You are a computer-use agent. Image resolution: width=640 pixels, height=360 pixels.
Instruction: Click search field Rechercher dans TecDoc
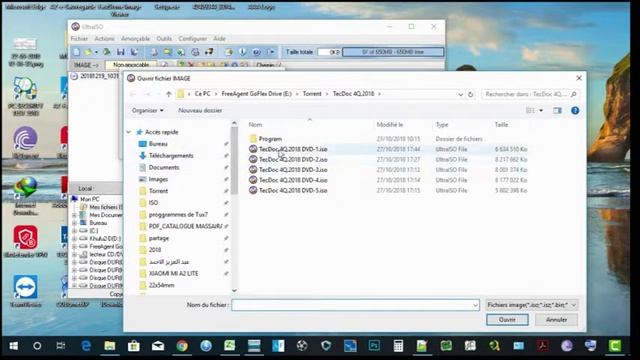[530, 94]
